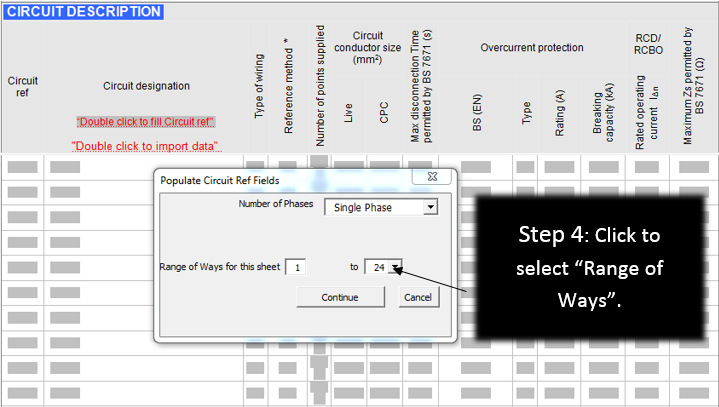Click the Overcurrent protection header cell
The image size is (719, 407).
click(x=531, y=48)
